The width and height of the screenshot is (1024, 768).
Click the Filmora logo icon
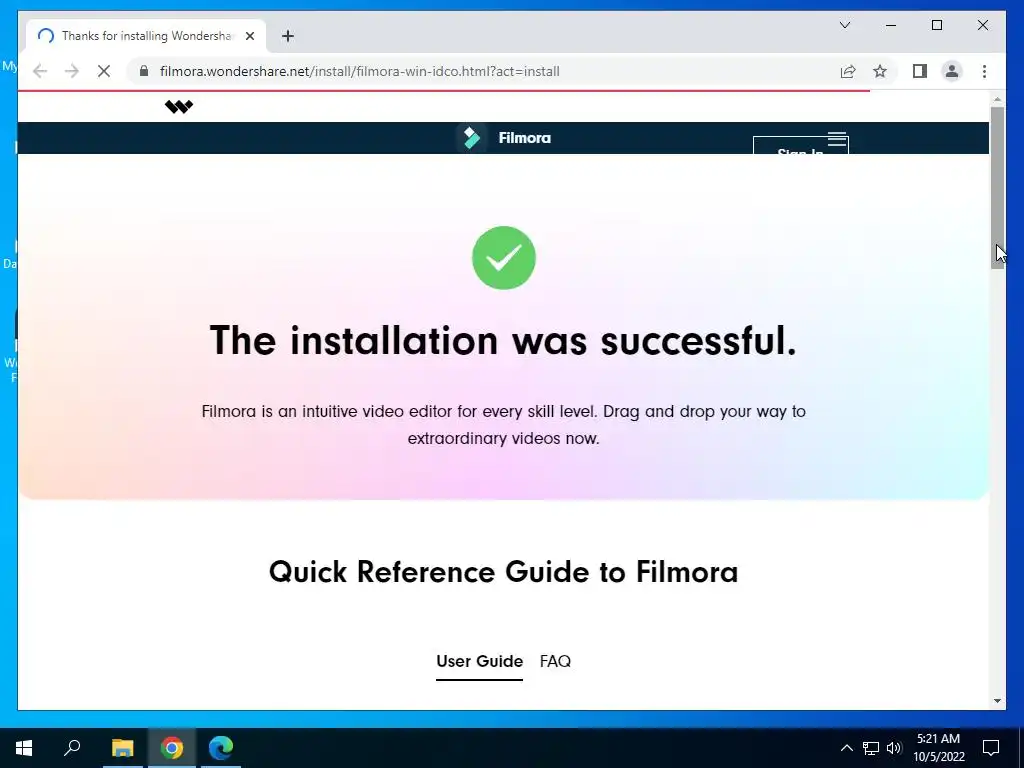pyautogui.click(x=471, y=138)
